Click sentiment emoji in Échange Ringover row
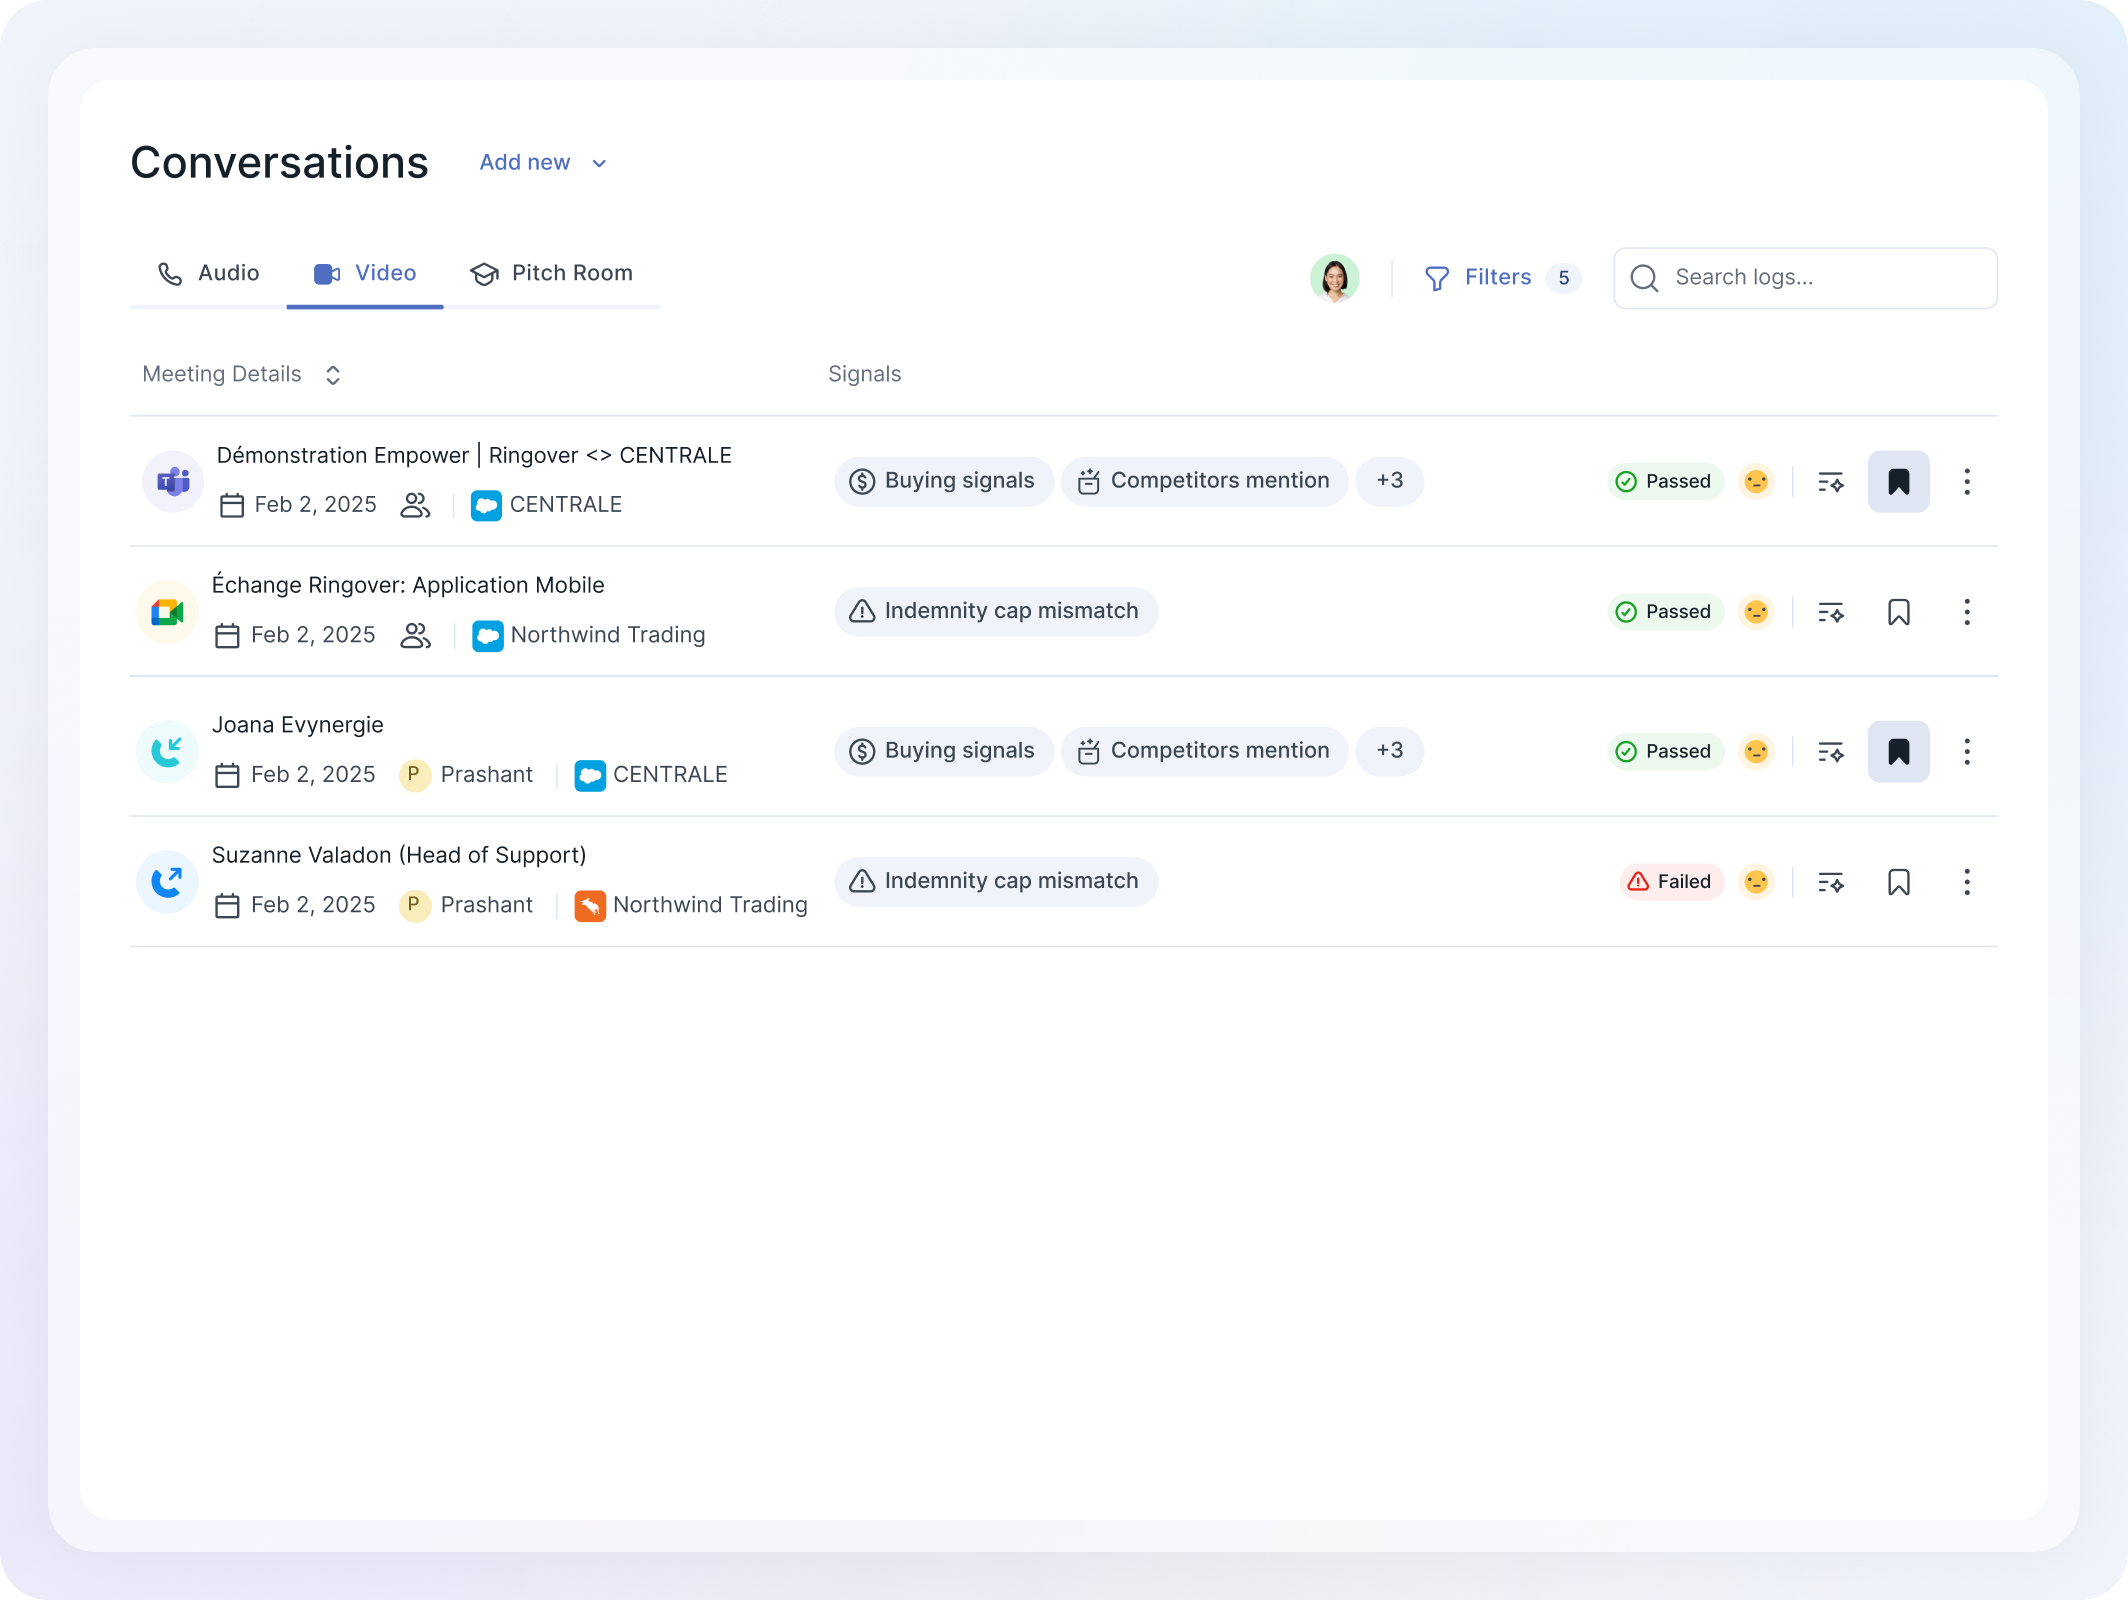Viewport: 2128px width, 1600px height. pos(1756,611)
